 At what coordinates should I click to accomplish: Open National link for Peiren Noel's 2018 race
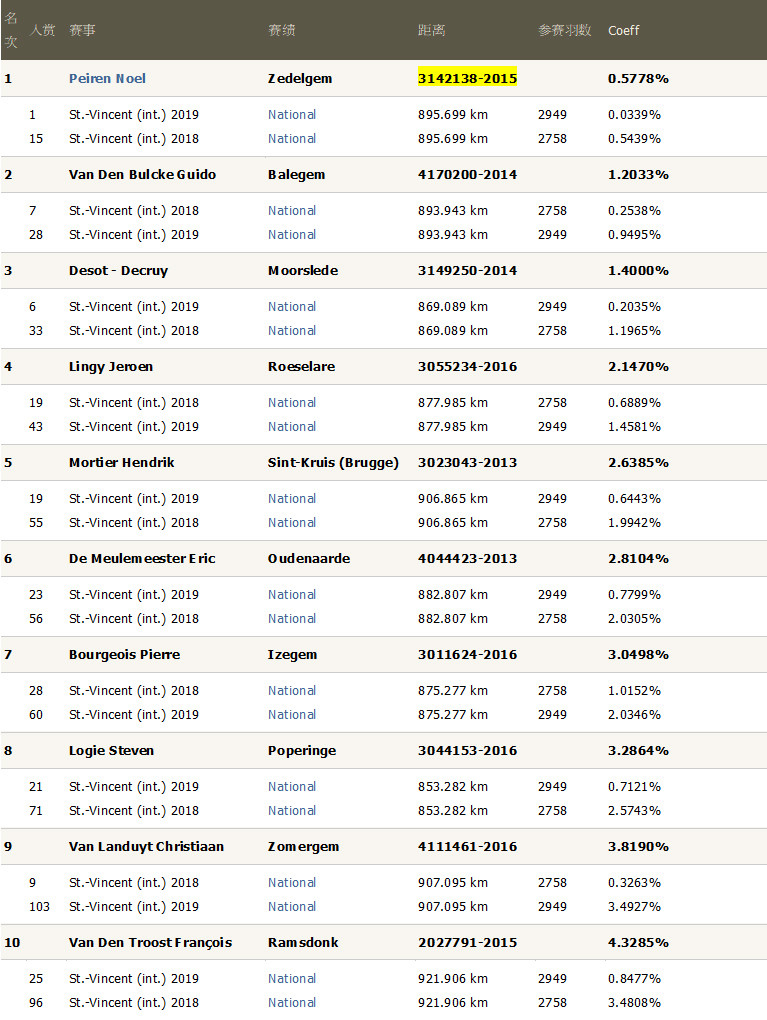(292, 138)
